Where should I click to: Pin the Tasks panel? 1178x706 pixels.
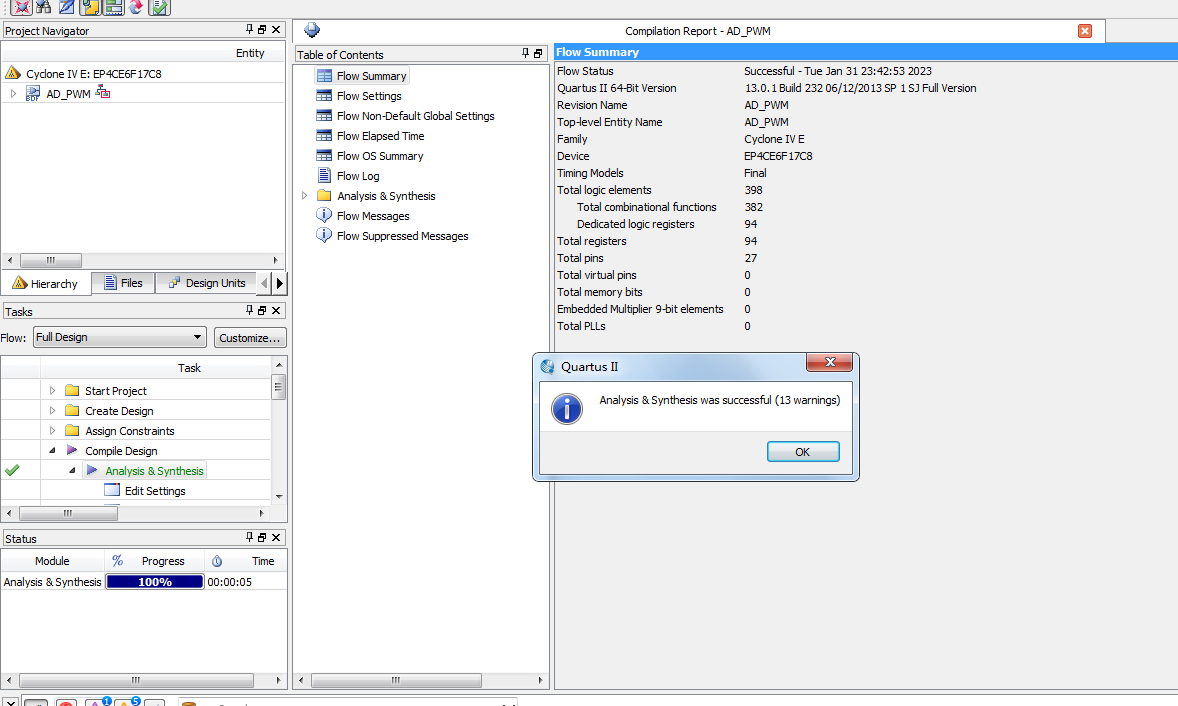249,310
